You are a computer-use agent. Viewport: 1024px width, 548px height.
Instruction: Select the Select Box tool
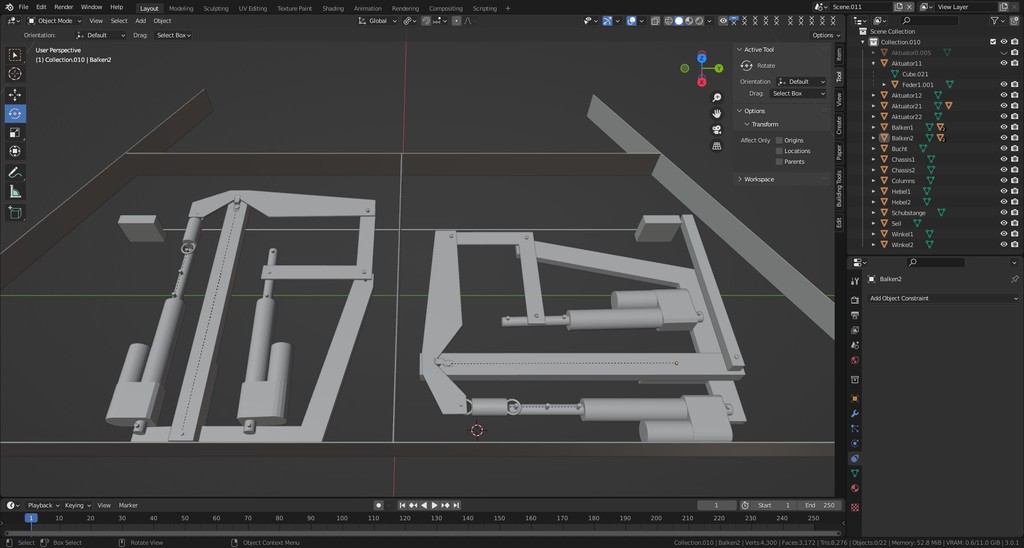coord(15,56)
